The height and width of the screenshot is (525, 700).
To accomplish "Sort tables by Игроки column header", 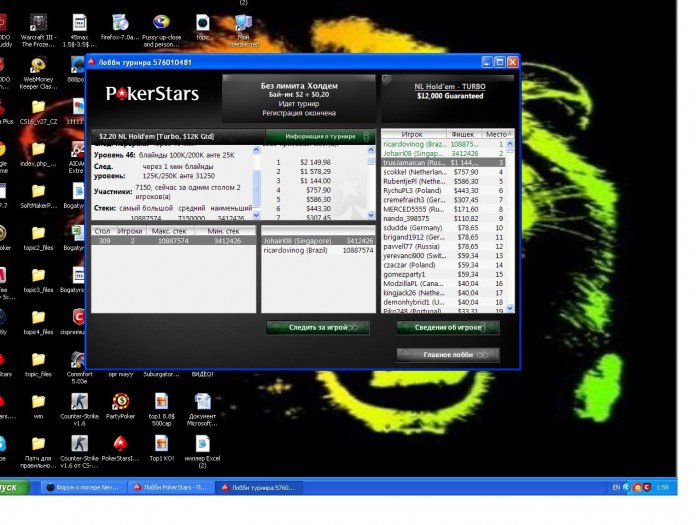I will [130, 231].
